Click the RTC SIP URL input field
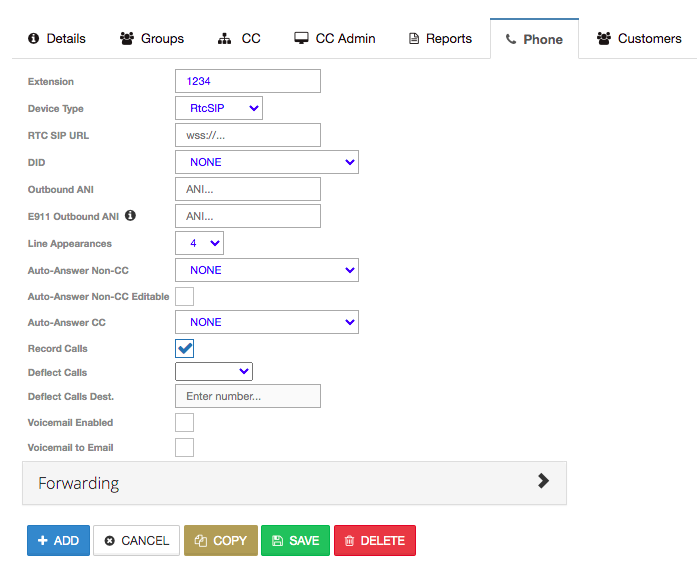 pos(248,135)
